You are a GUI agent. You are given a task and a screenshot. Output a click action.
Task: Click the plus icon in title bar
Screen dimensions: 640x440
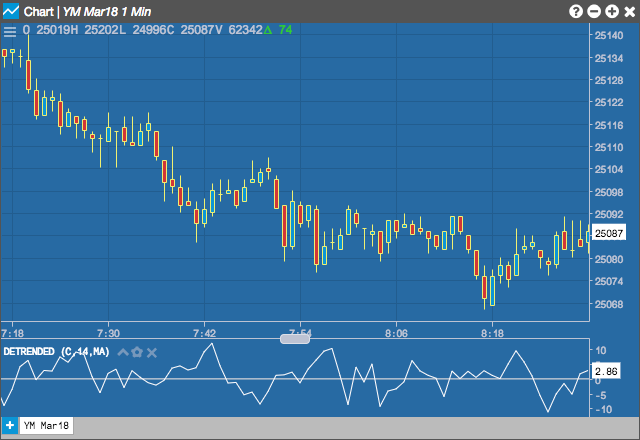[611, 11]
